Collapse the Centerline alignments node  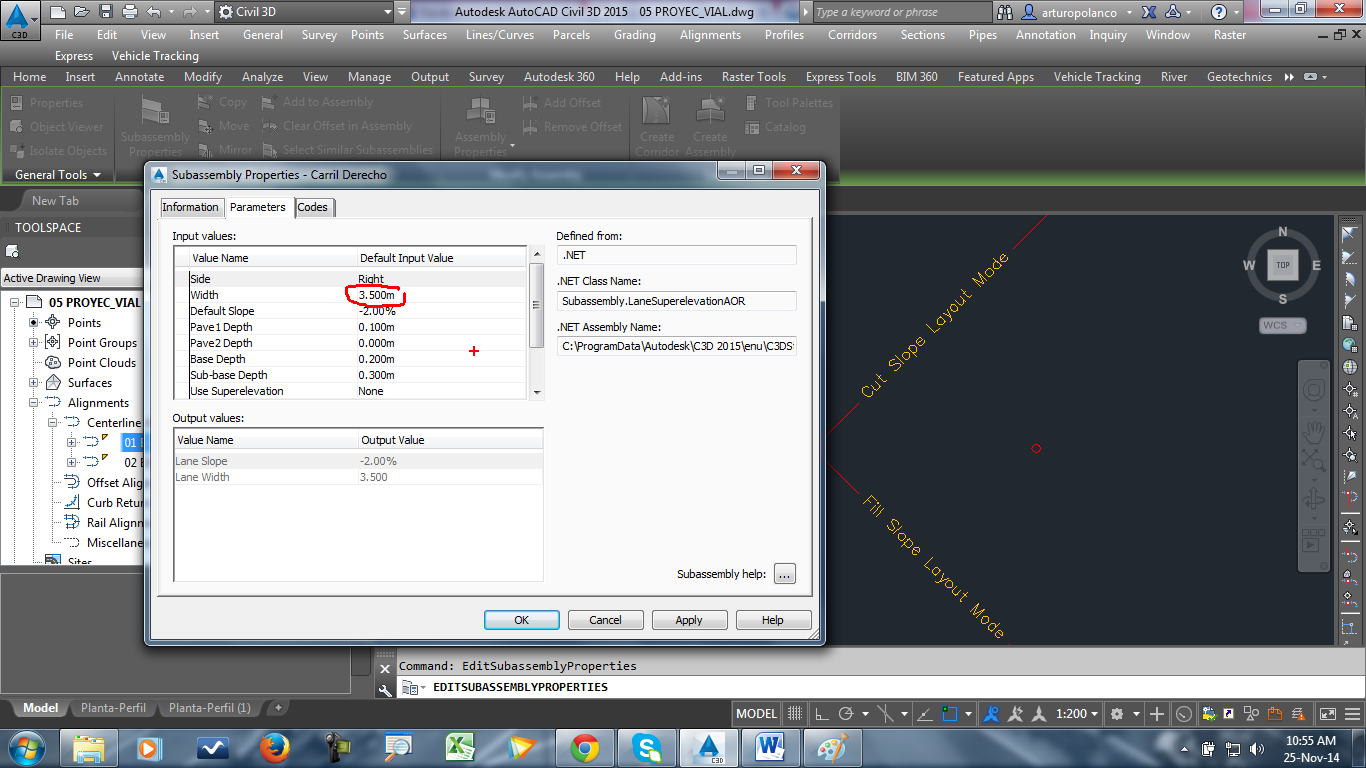[x=52, y=423]
